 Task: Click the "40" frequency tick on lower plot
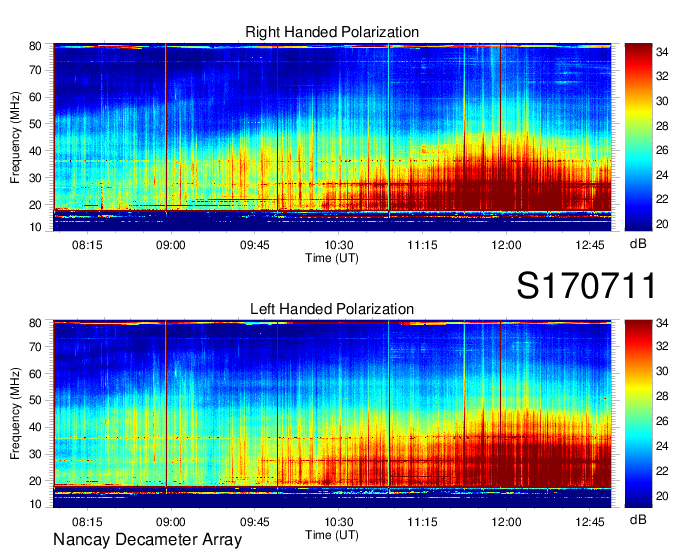35,428
